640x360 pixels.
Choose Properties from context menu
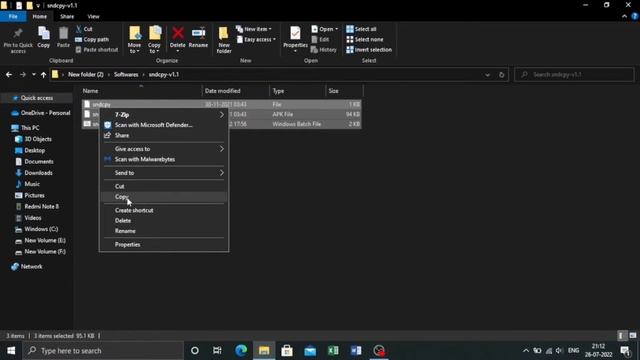(164, 244)
